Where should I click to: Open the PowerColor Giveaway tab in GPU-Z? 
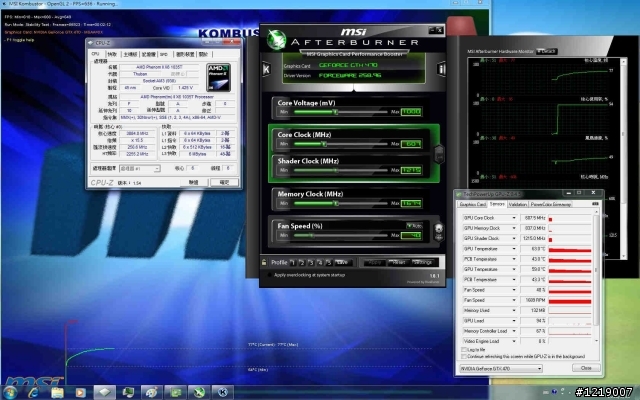pos(551,204)
